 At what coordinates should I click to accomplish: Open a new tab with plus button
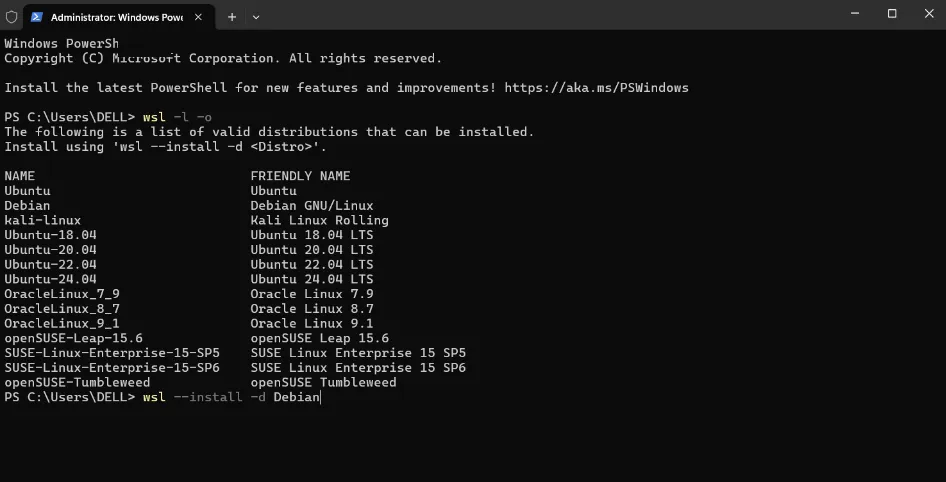[x=232, y=17]
